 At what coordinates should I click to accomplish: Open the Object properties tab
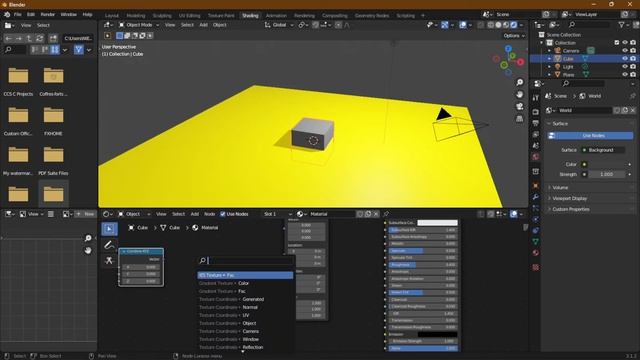coord(536,186)
